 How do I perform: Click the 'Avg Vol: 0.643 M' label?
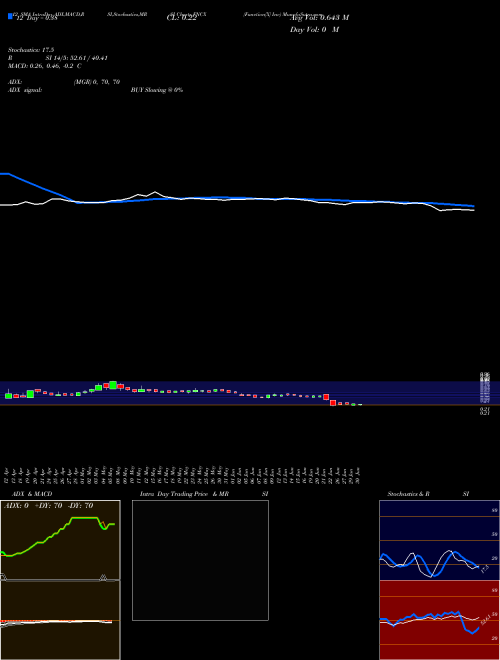(319, 18)
